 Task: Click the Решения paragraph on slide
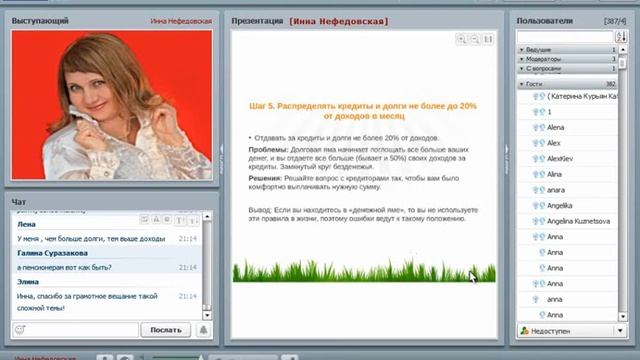click(x=353, y=182)
